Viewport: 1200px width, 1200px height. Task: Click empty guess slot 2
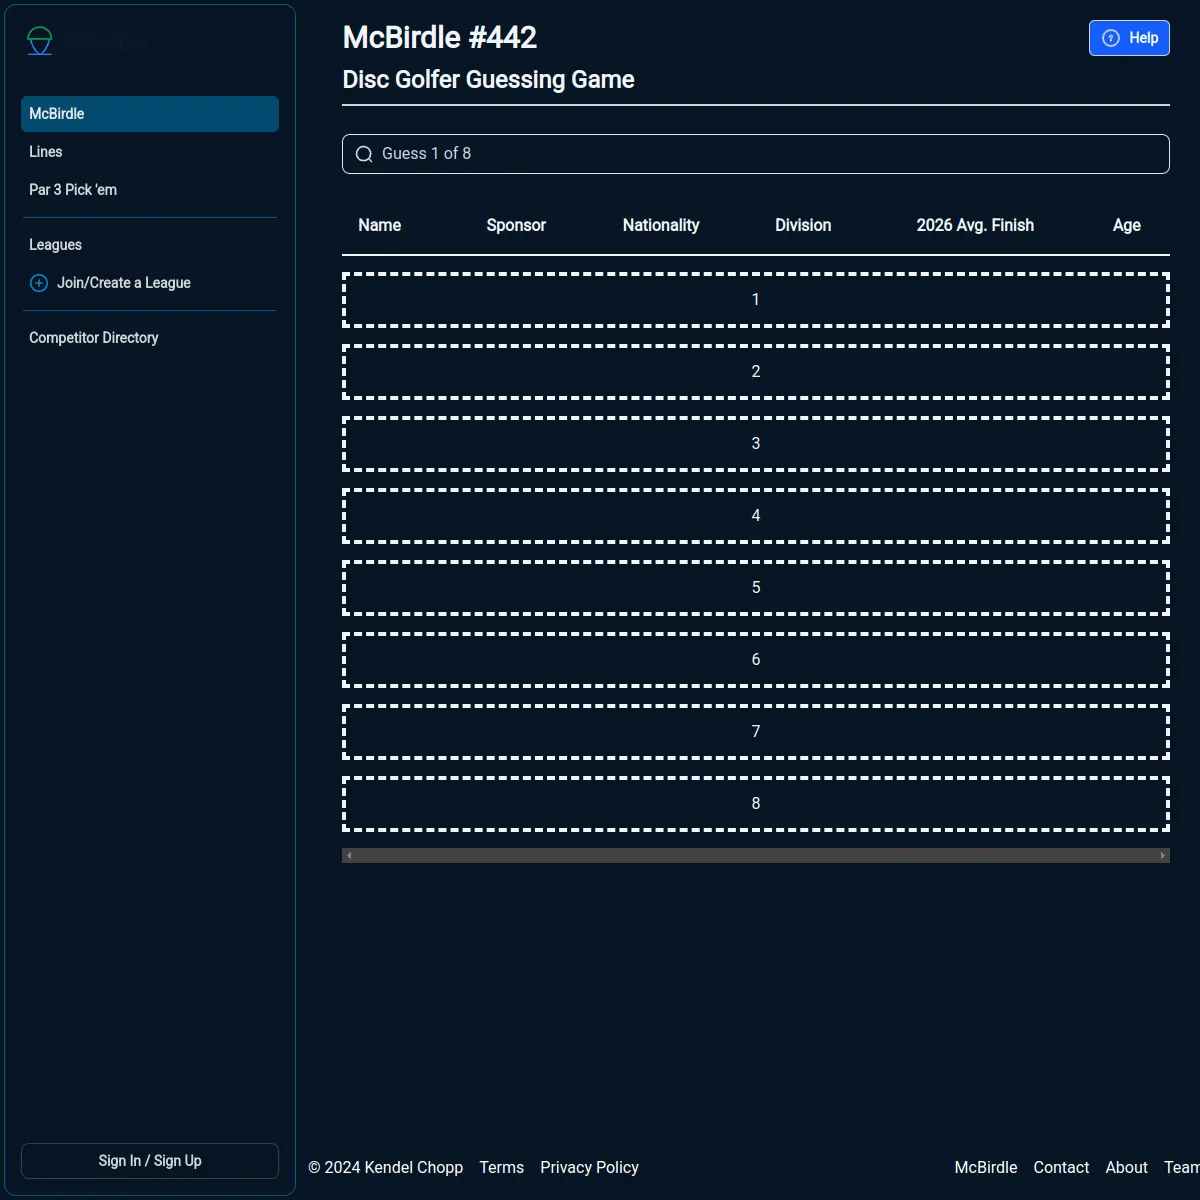(x=756, y=372)
